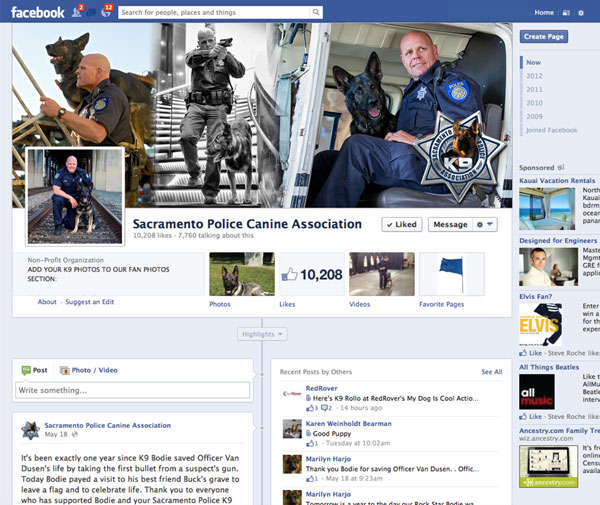Jump to 2012 on timeline
Screen dimensions: 600x505
point(534,76)
